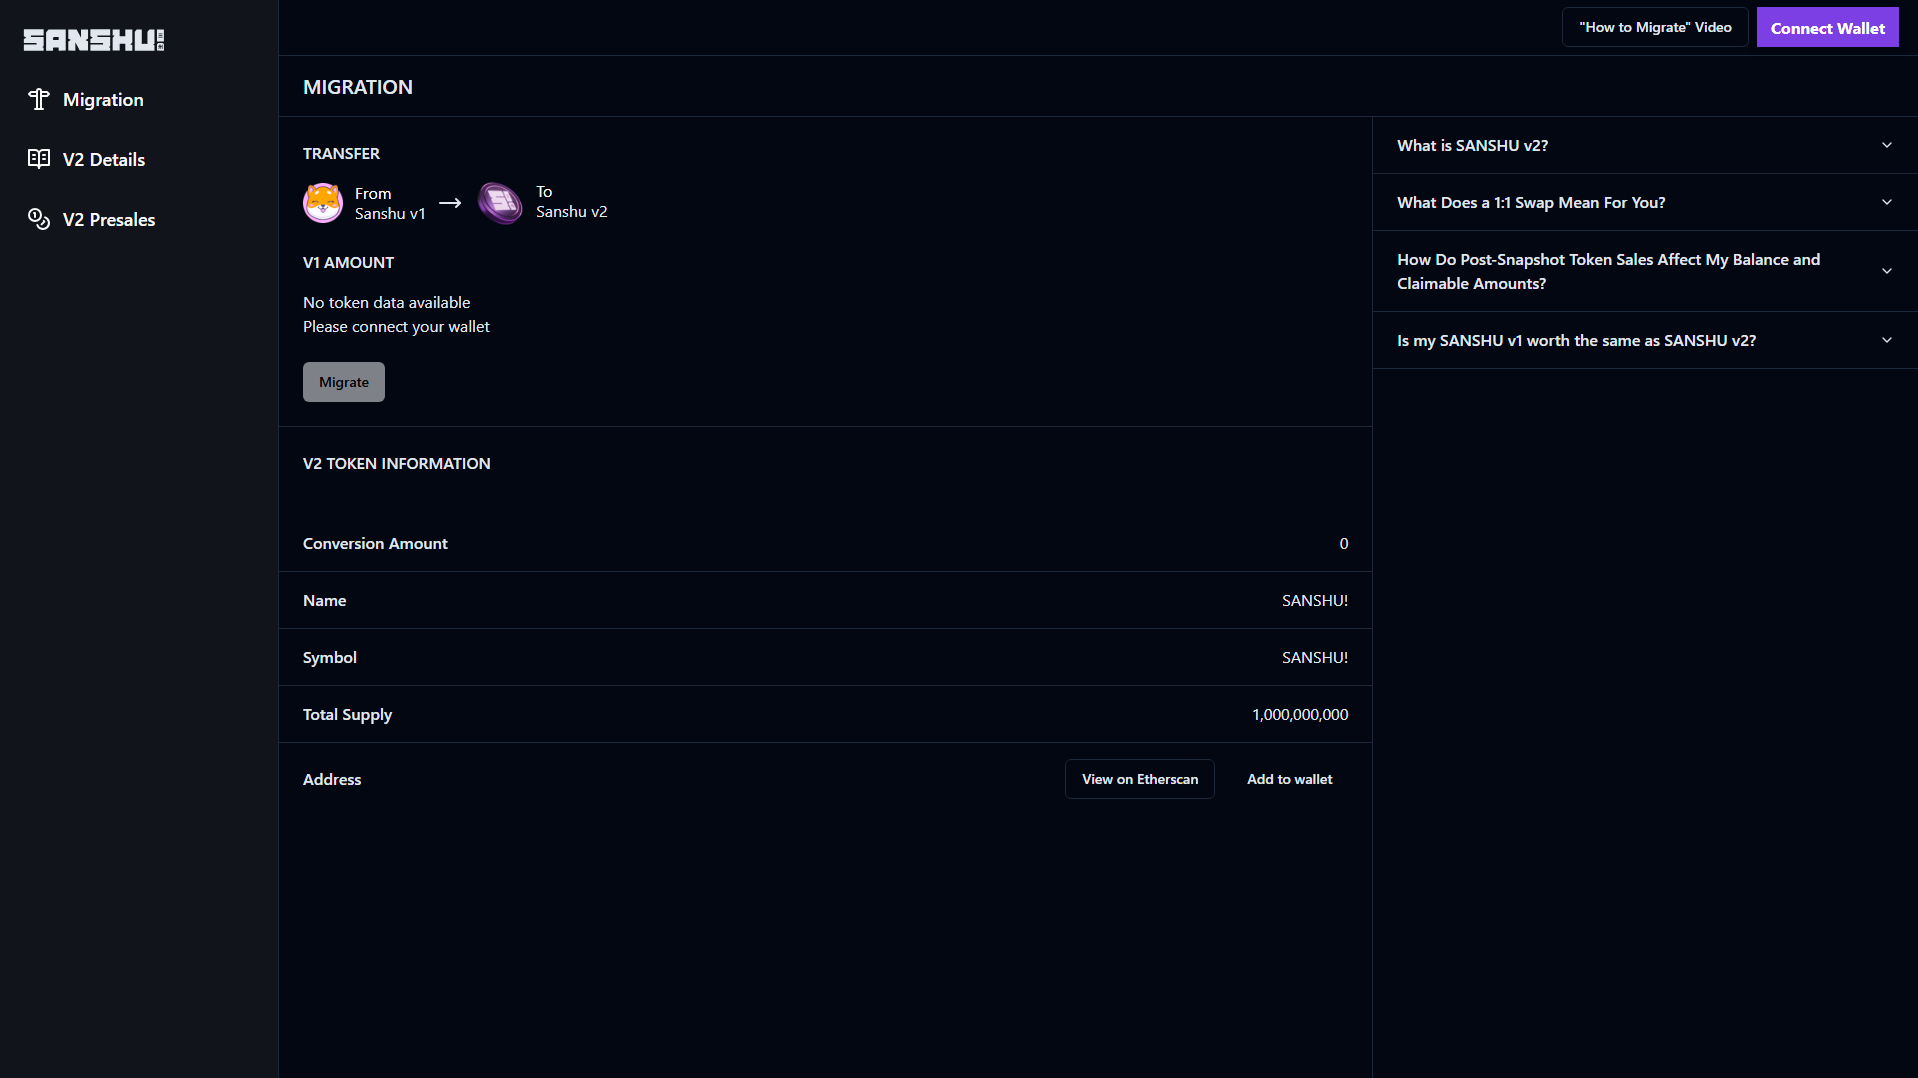Click the V2 Details book icon

pyautogui.click(x=39, y=159)
